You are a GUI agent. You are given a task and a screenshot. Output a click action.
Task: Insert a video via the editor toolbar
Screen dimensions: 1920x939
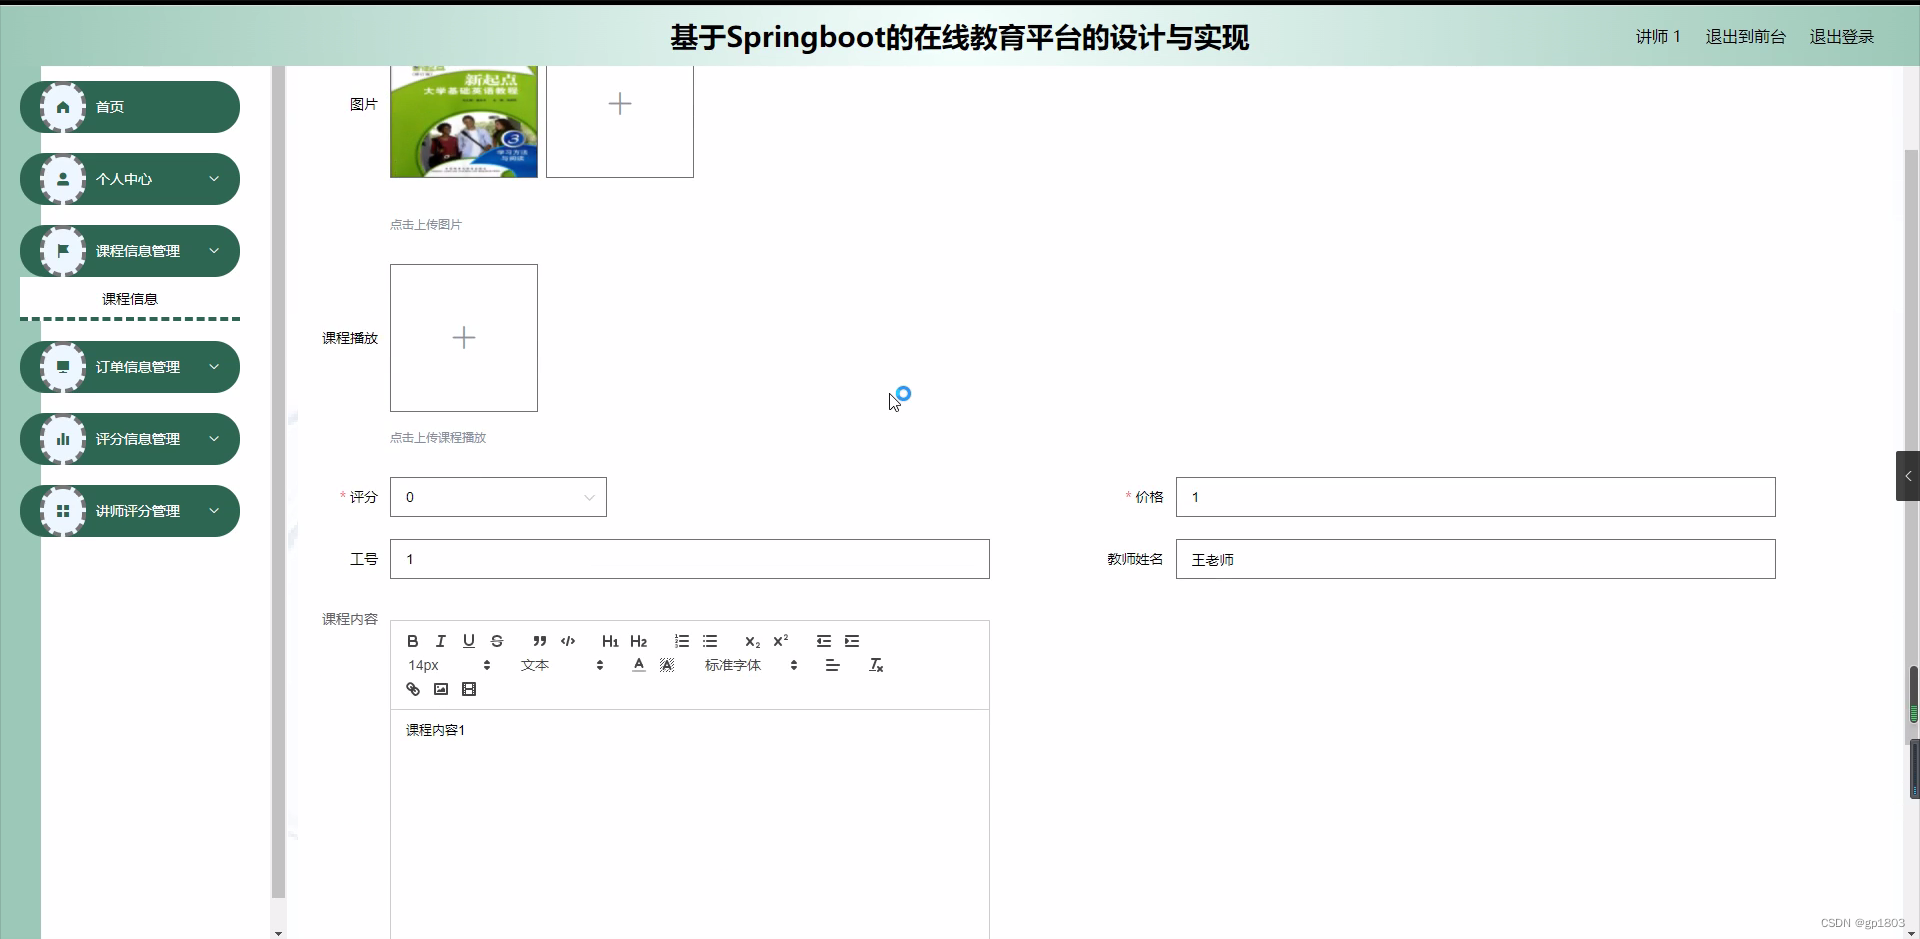[x=469, y=689]
